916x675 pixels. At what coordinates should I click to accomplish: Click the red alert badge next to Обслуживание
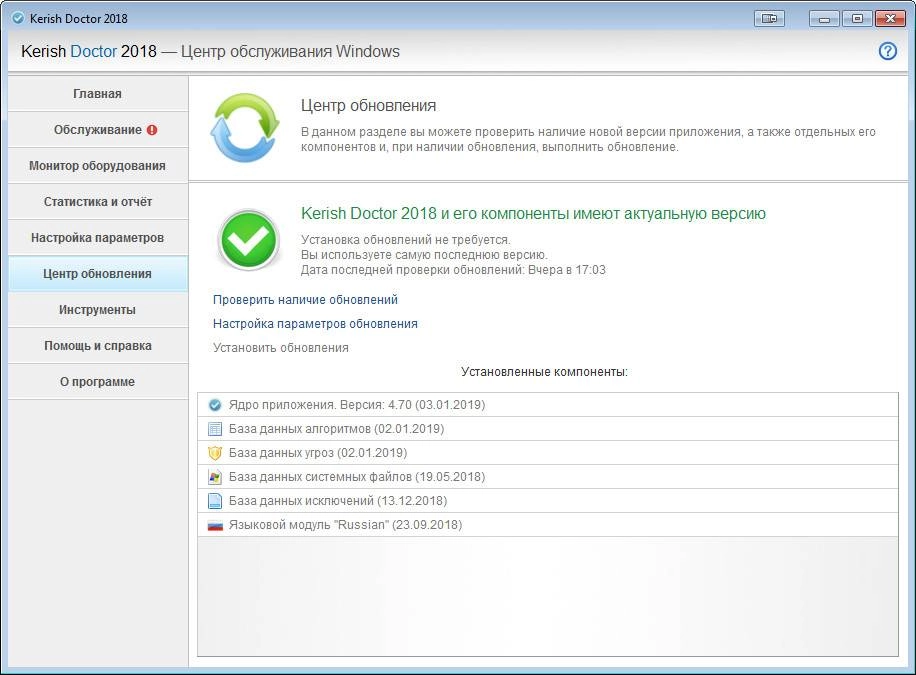[152, 130]
